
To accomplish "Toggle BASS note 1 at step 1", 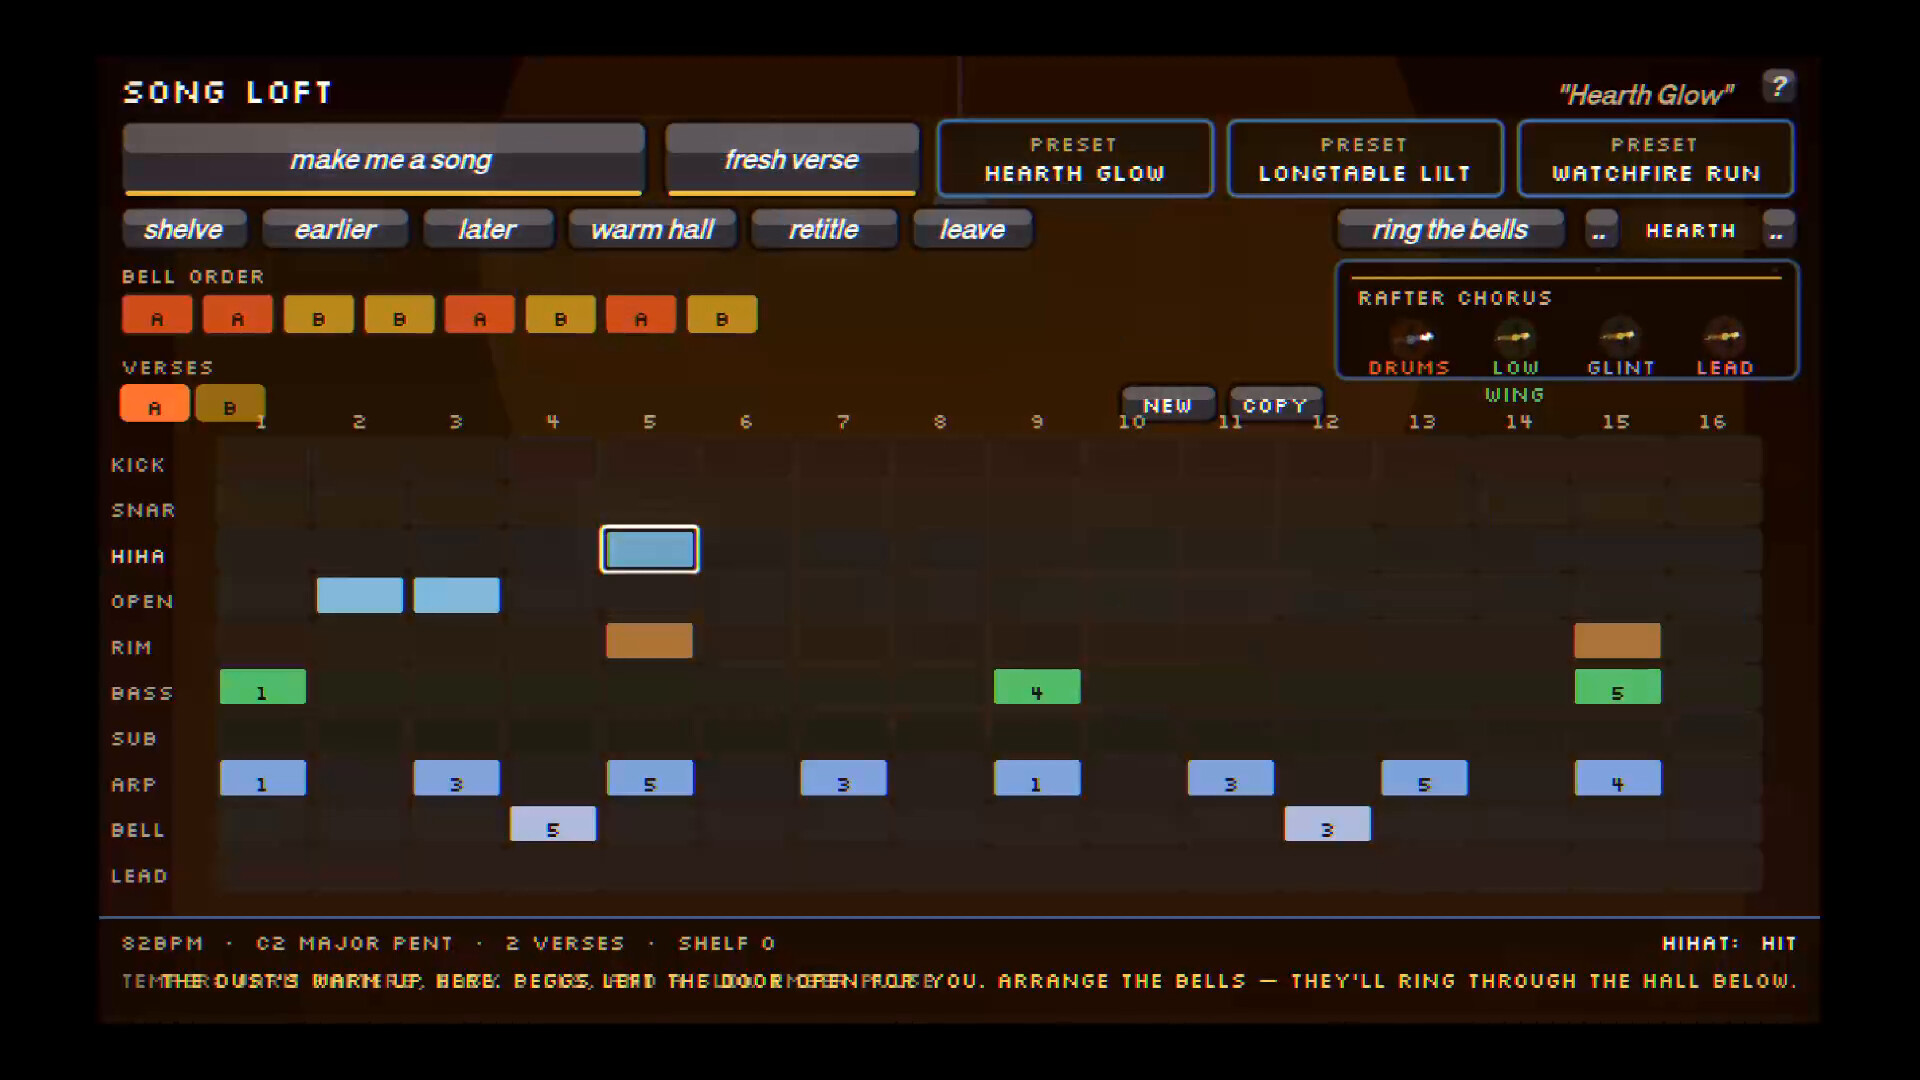I will point(263,687).
